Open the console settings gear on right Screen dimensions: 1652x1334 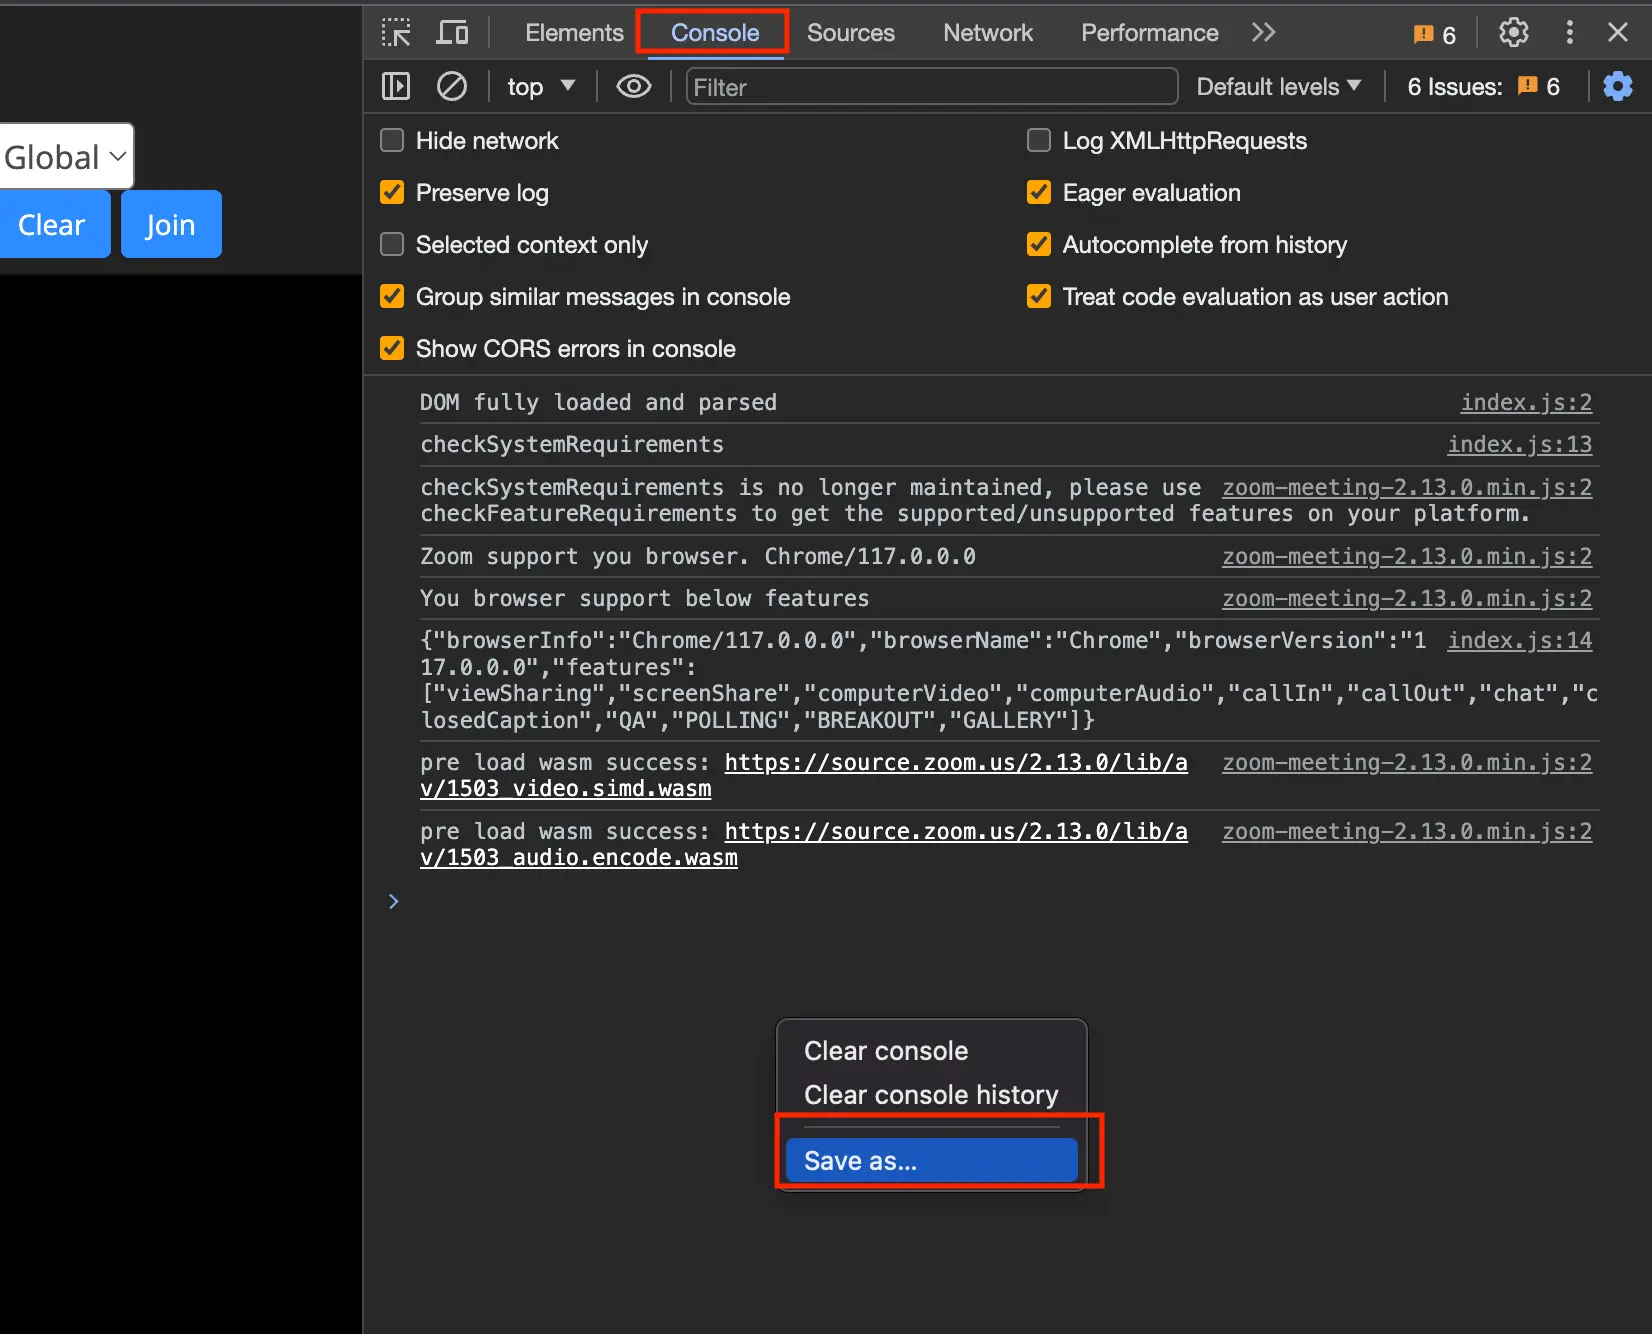click(1617, 86)
